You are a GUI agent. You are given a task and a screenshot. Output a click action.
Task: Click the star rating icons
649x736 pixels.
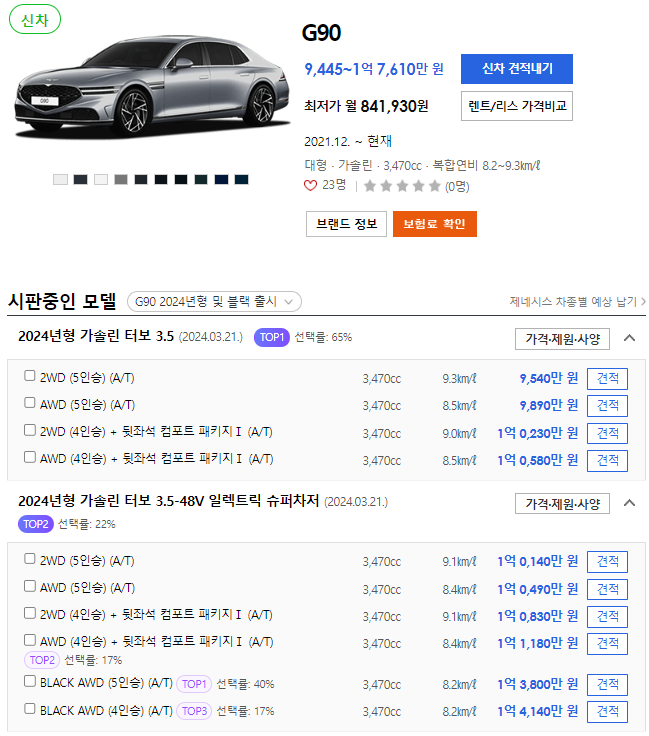[x=402, y=186]
